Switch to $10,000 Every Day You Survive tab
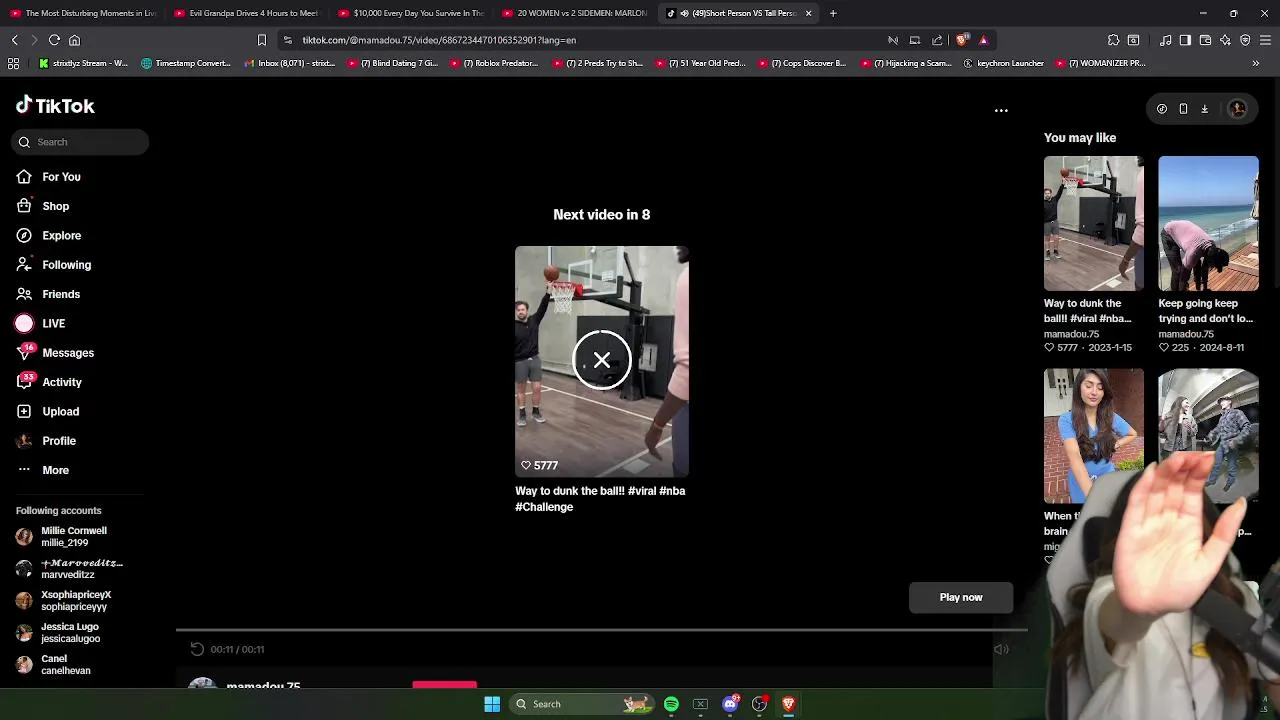1280x720 pixels. click(x=411, y=13)
